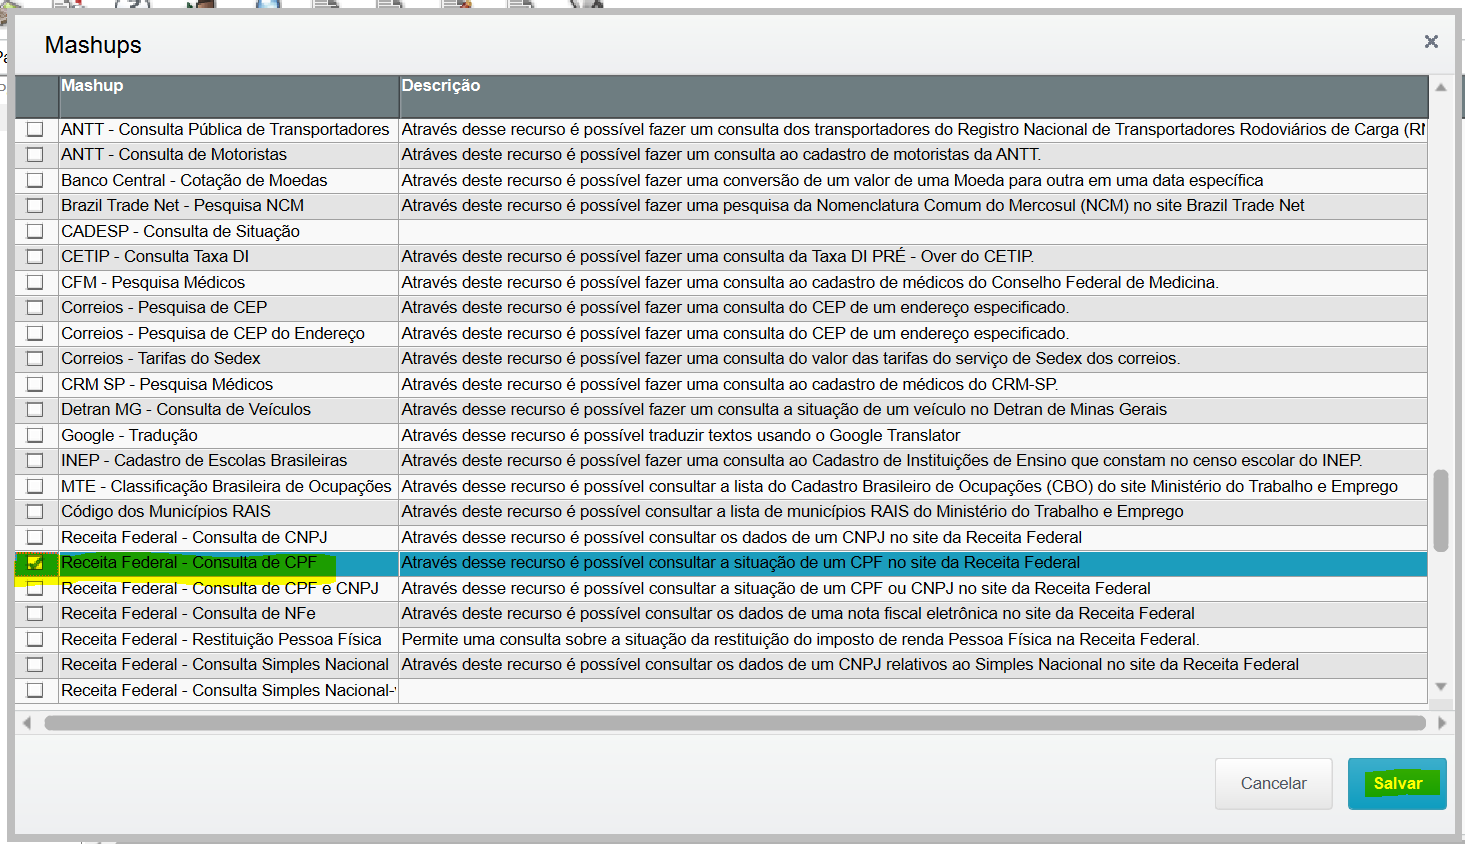1465x844 pixels.
Task: Click the vertical scrollbar down arrow
Action: click(x=1441, y=687)
